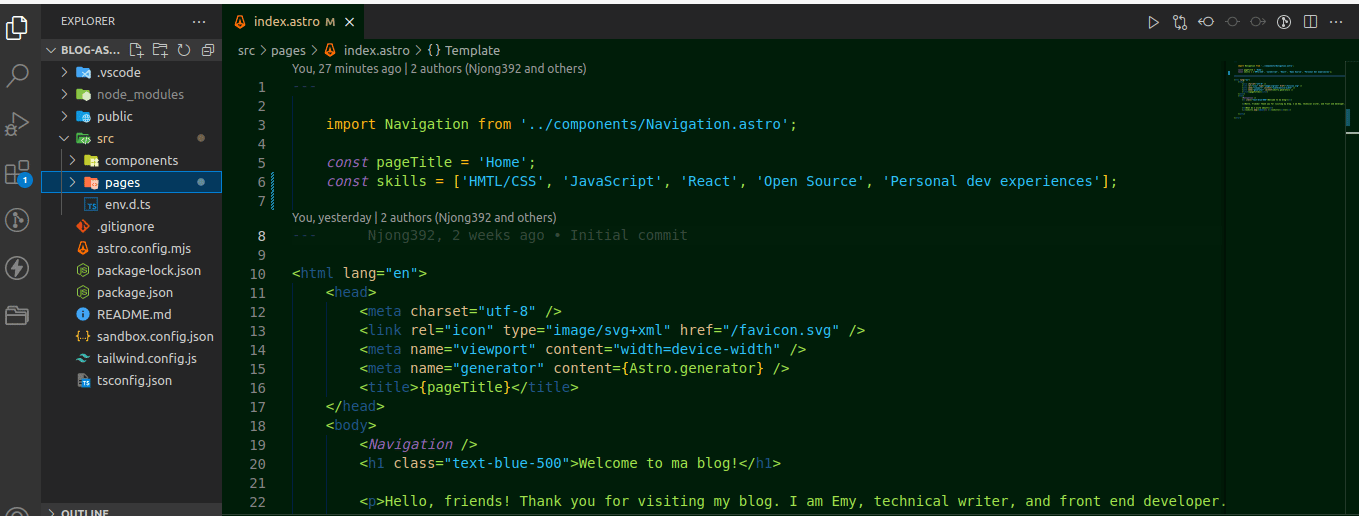
Task: Open tsconfig.json file
Action: [134, 380]
